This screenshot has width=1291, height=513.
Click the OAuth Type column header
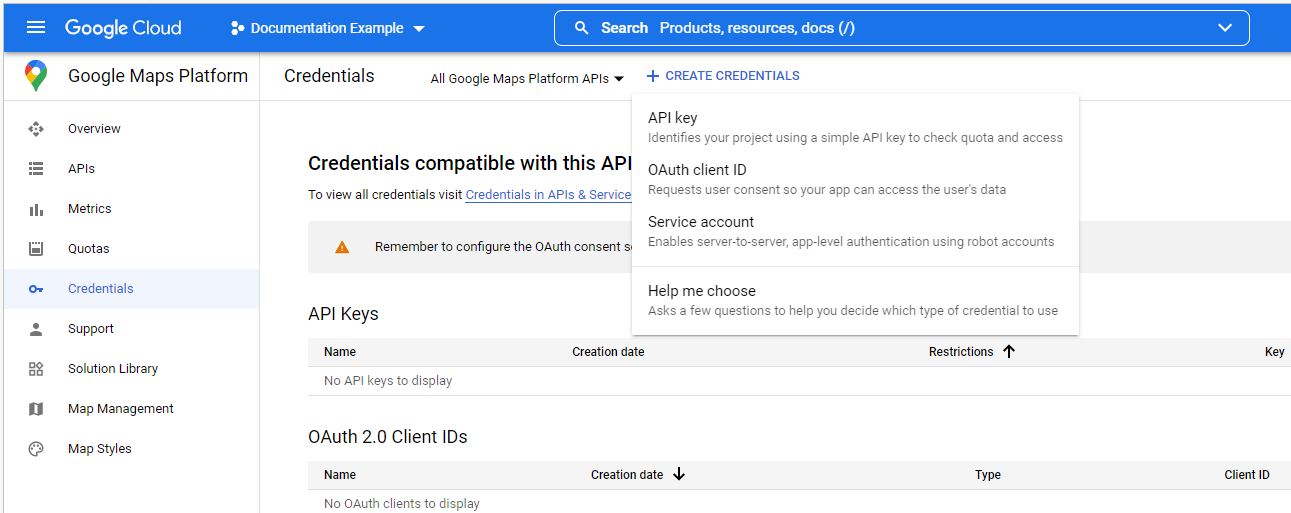click(988, 475)
